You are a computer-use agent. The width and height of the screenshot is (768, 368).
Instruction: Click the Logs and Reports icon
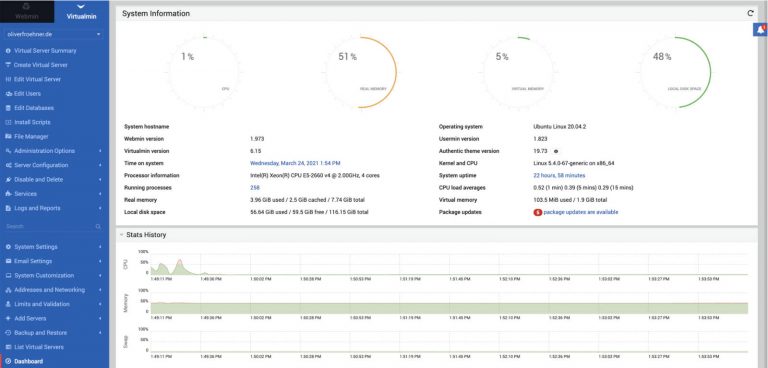tap(8, 208)
